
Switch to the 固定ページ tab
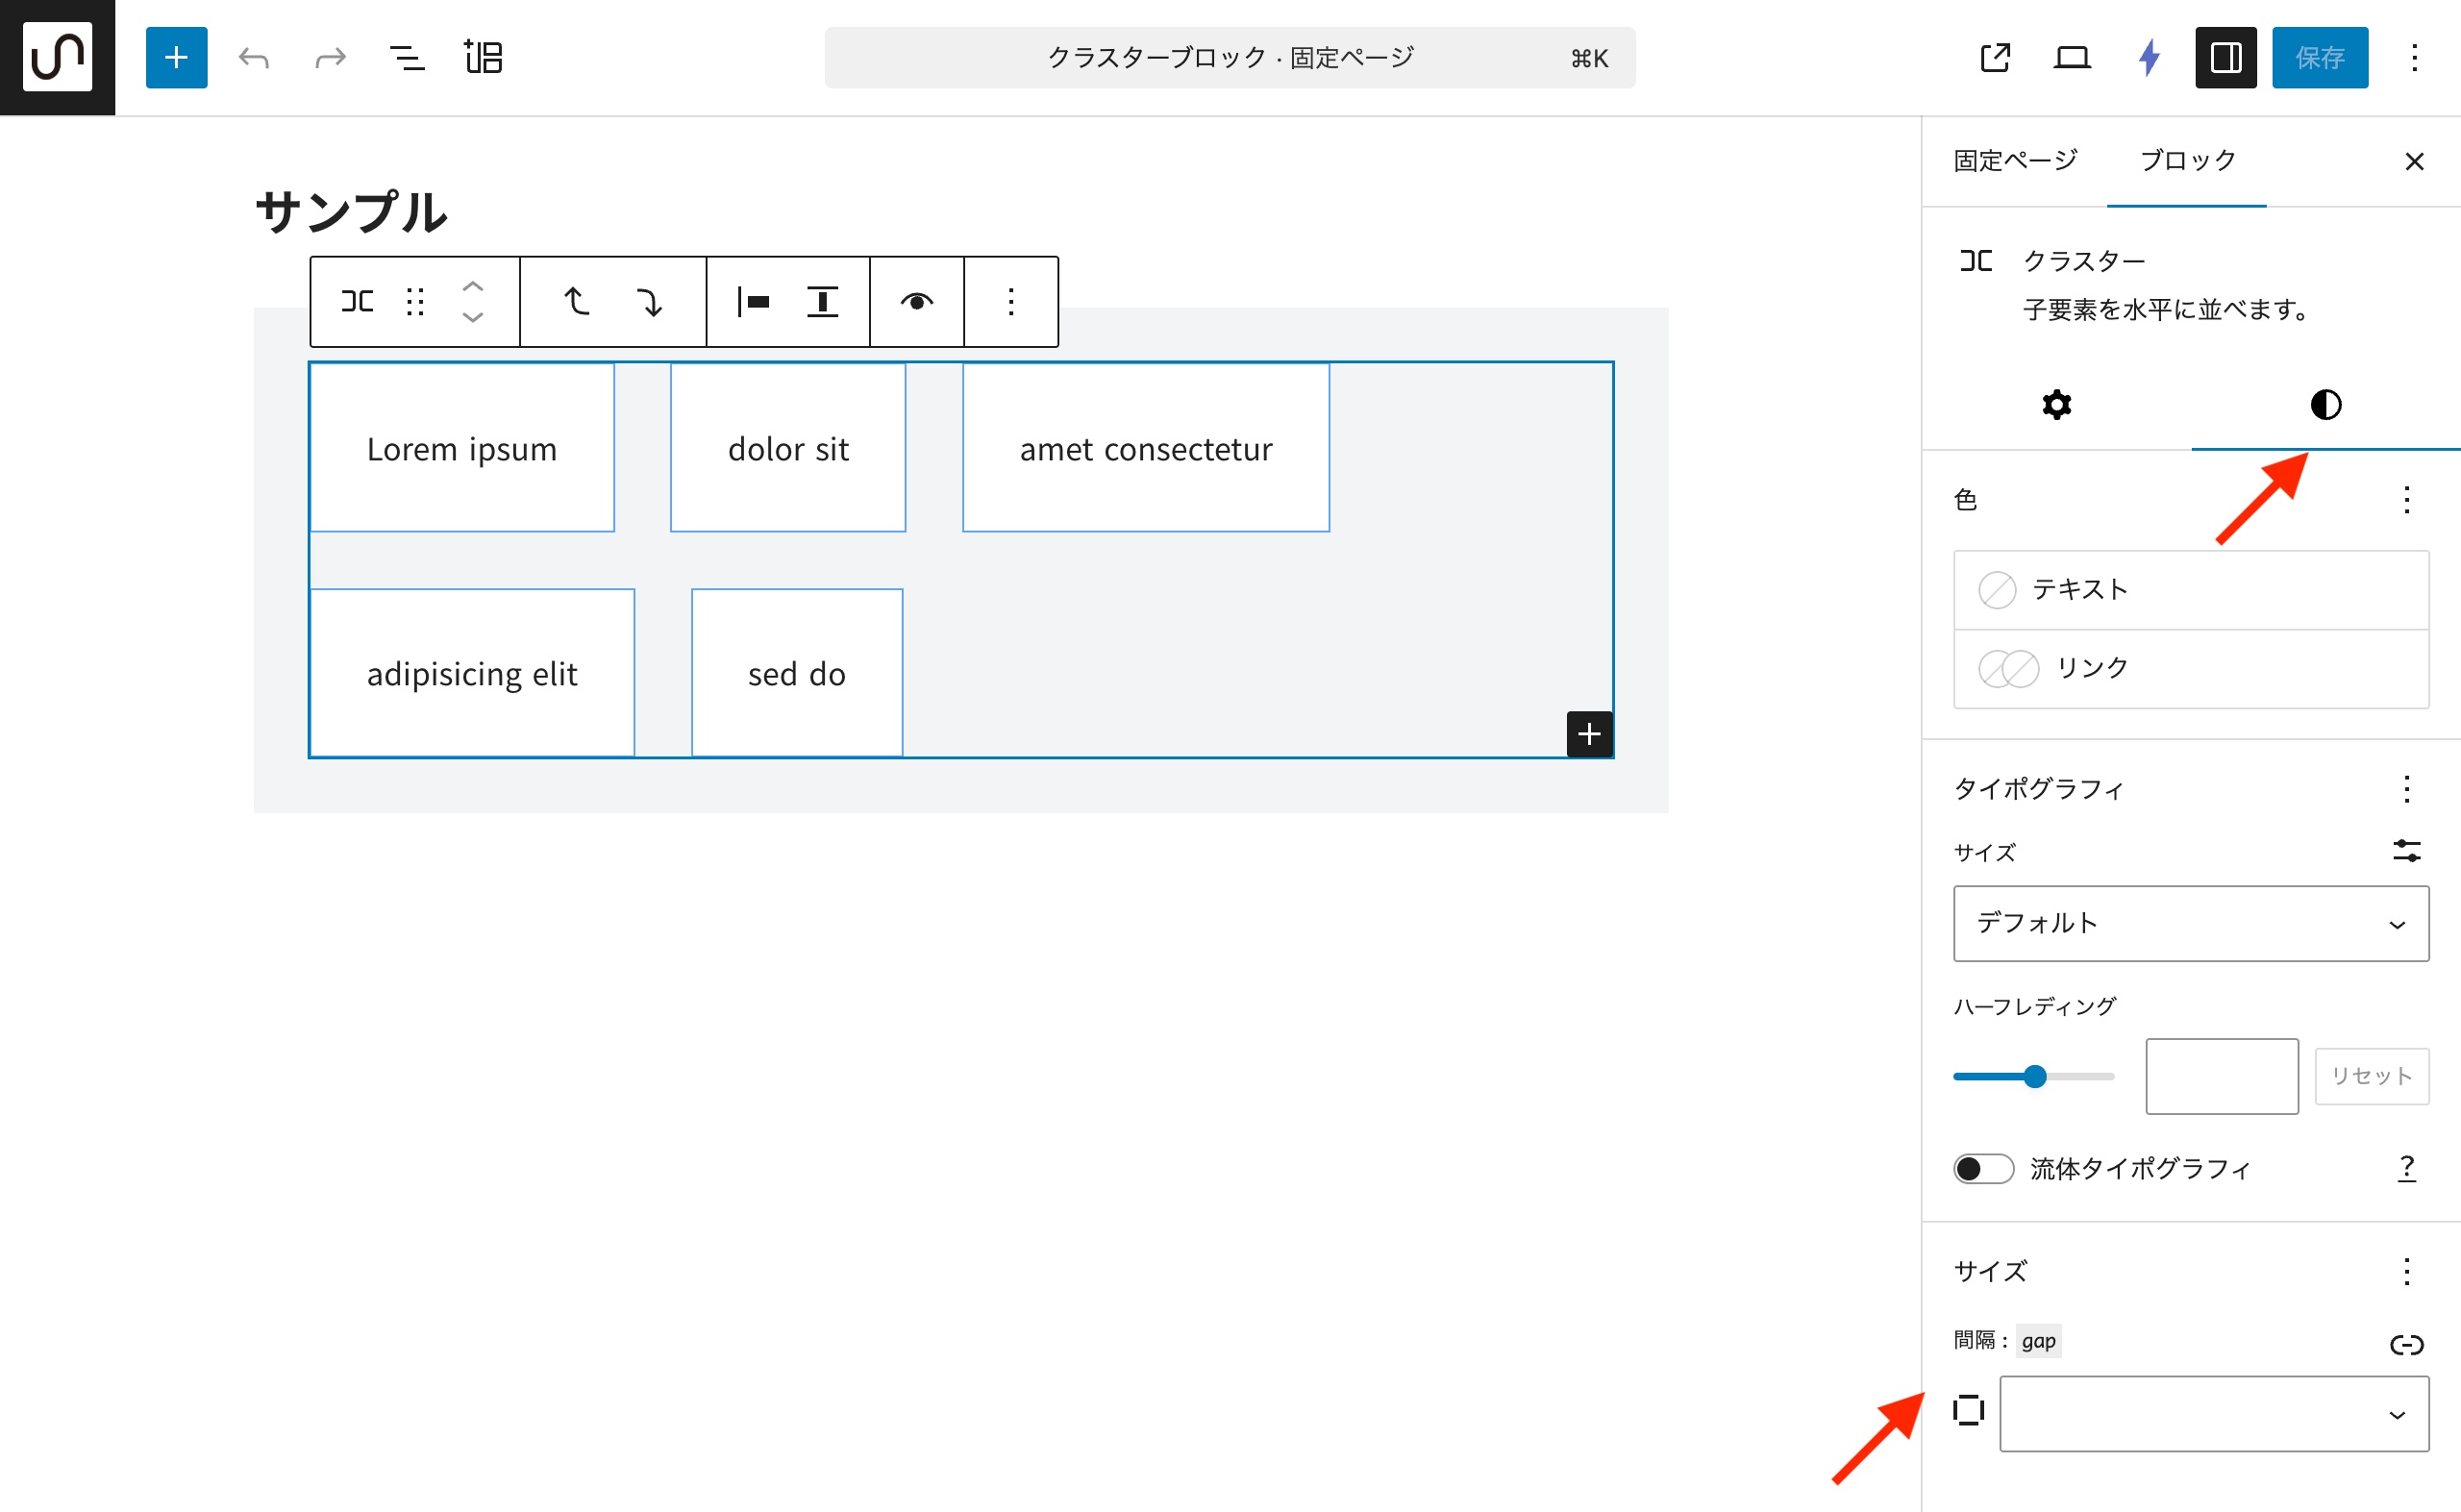point(2015,161)
